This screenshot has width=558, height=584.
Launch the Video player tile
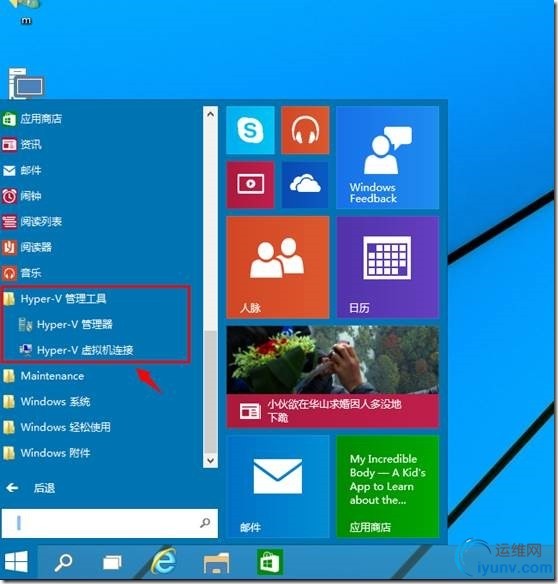[250, 184]
